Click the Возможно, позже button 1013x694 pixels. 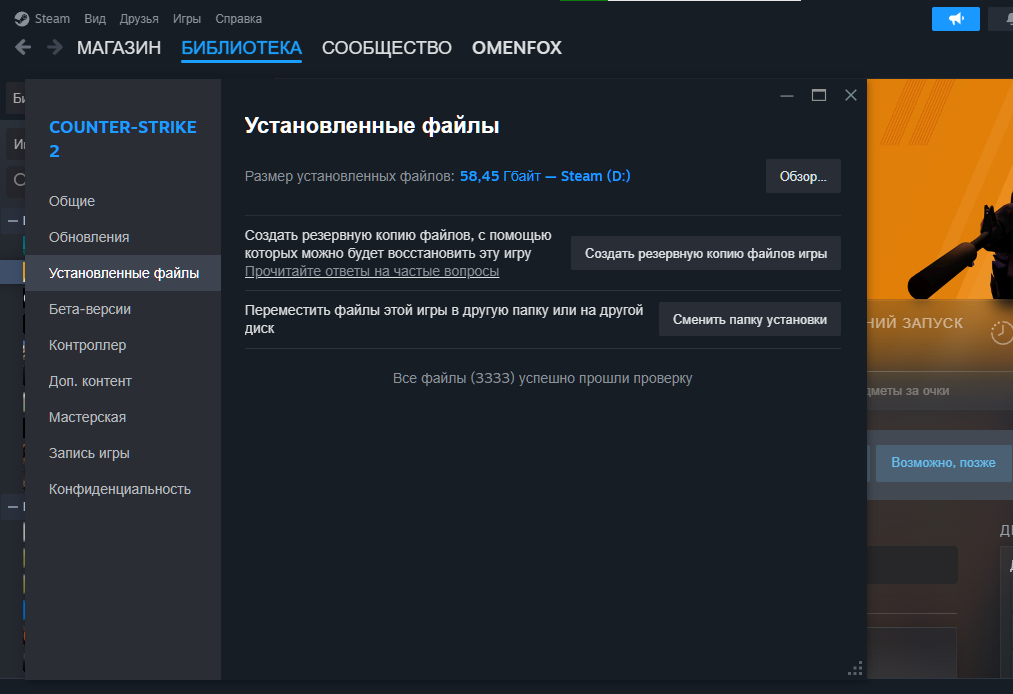(943, 463)
